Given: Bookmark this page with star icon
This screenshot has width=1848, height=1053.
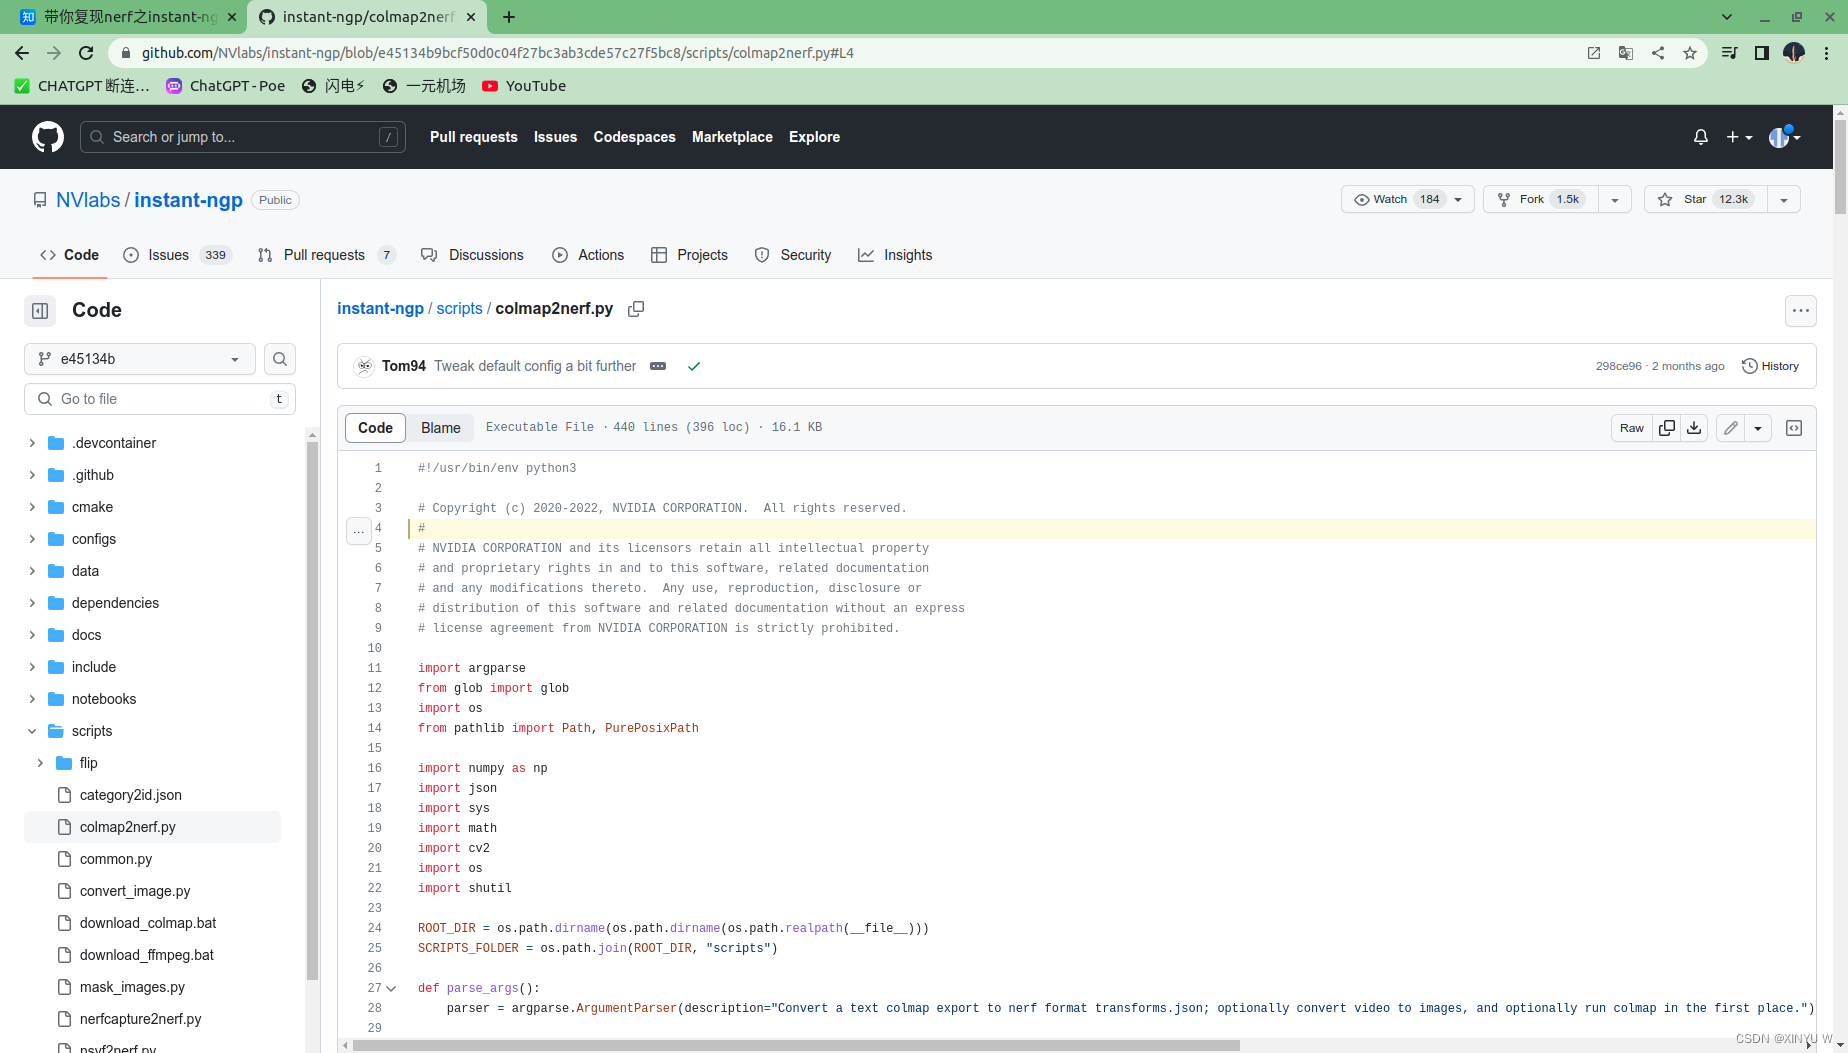Looking at the screenshot, I should pos(1690,53).
